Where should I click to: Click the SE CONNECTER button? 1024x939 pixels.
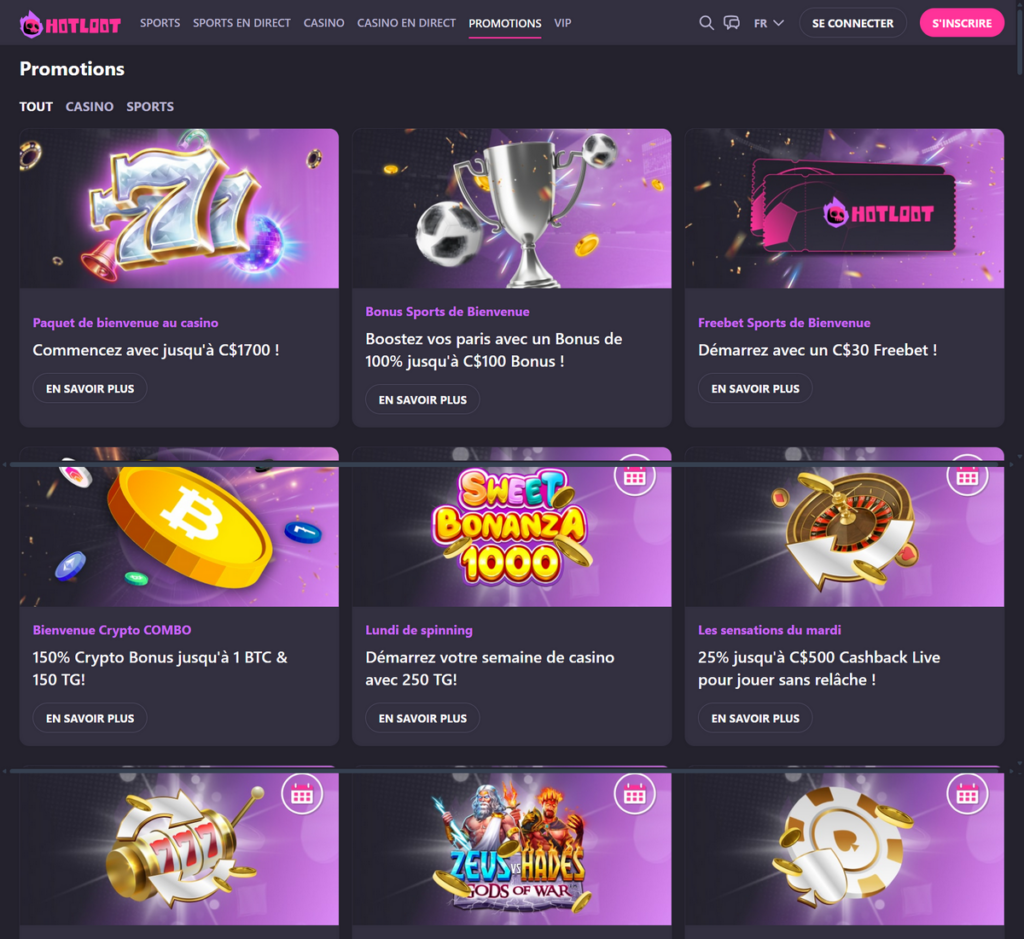[852, 23]
